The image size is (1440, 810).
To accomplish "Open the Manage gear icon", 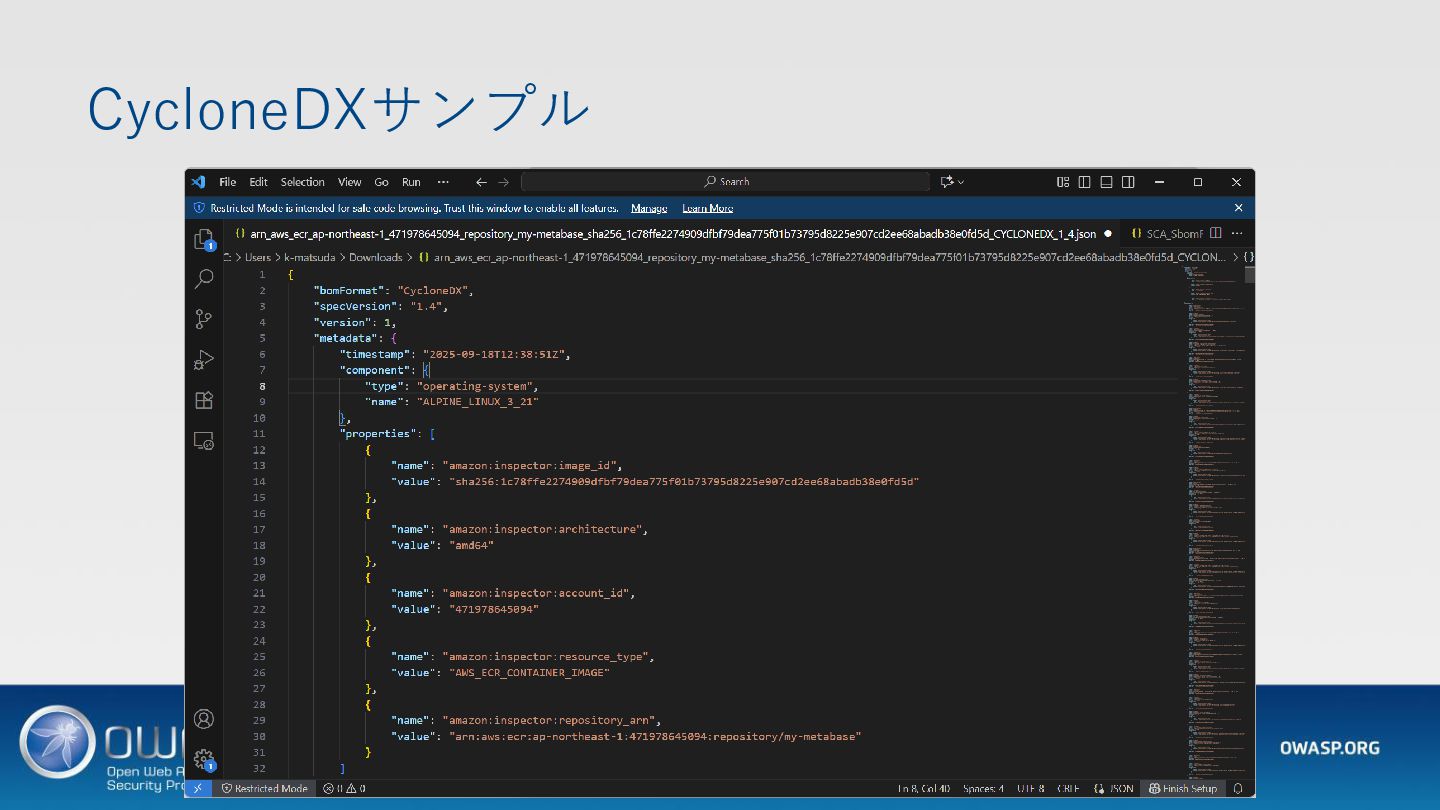I will [x=204, y=759].
